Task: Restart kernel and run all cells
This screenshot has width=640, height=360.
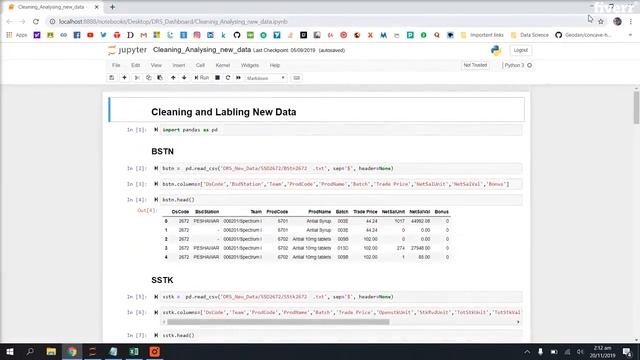Action: pyautogui.click(x=238, y=78)
